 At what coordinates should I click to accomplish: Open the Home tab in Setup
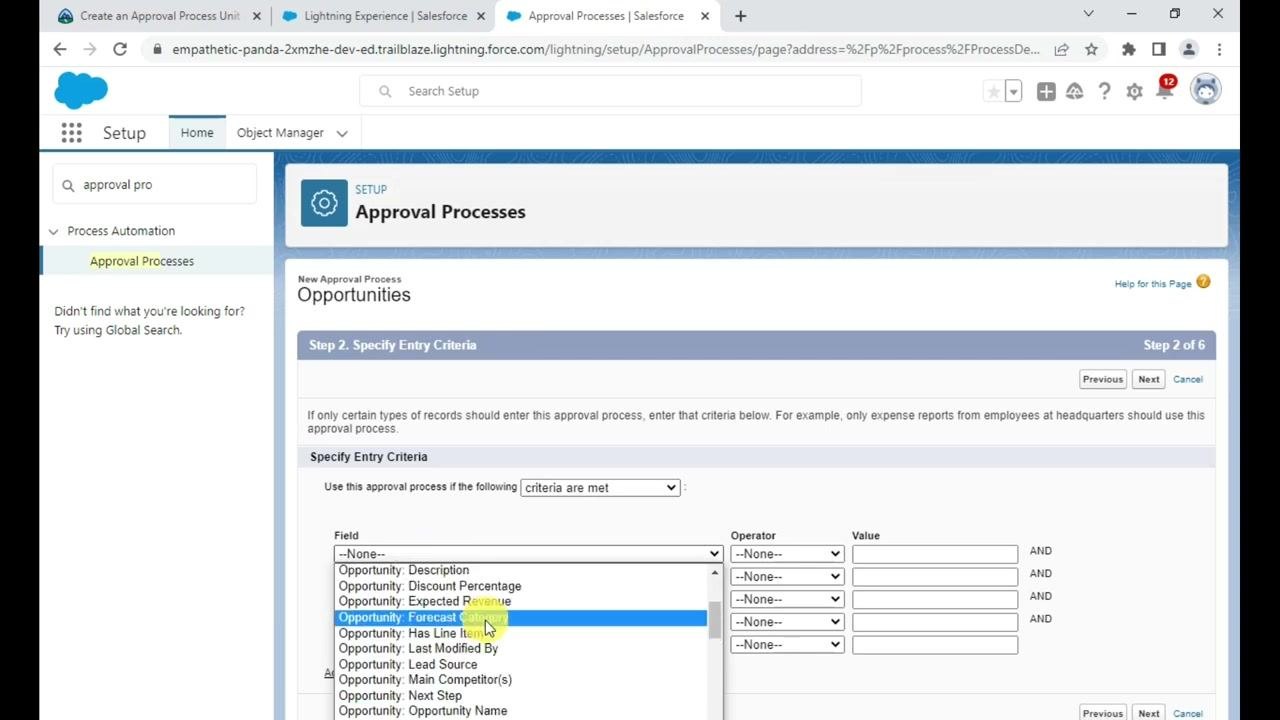[x=197, y=133]
